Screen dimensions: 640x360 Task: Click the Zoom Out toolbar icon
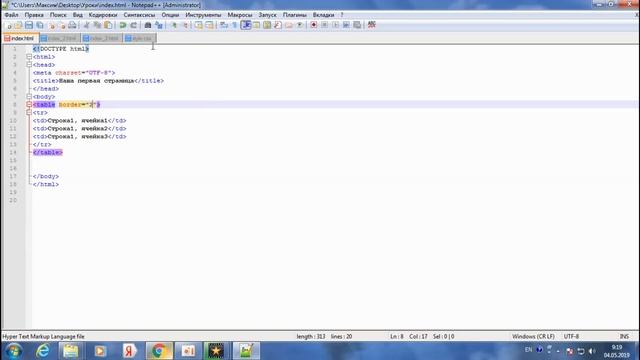(185, 25)
